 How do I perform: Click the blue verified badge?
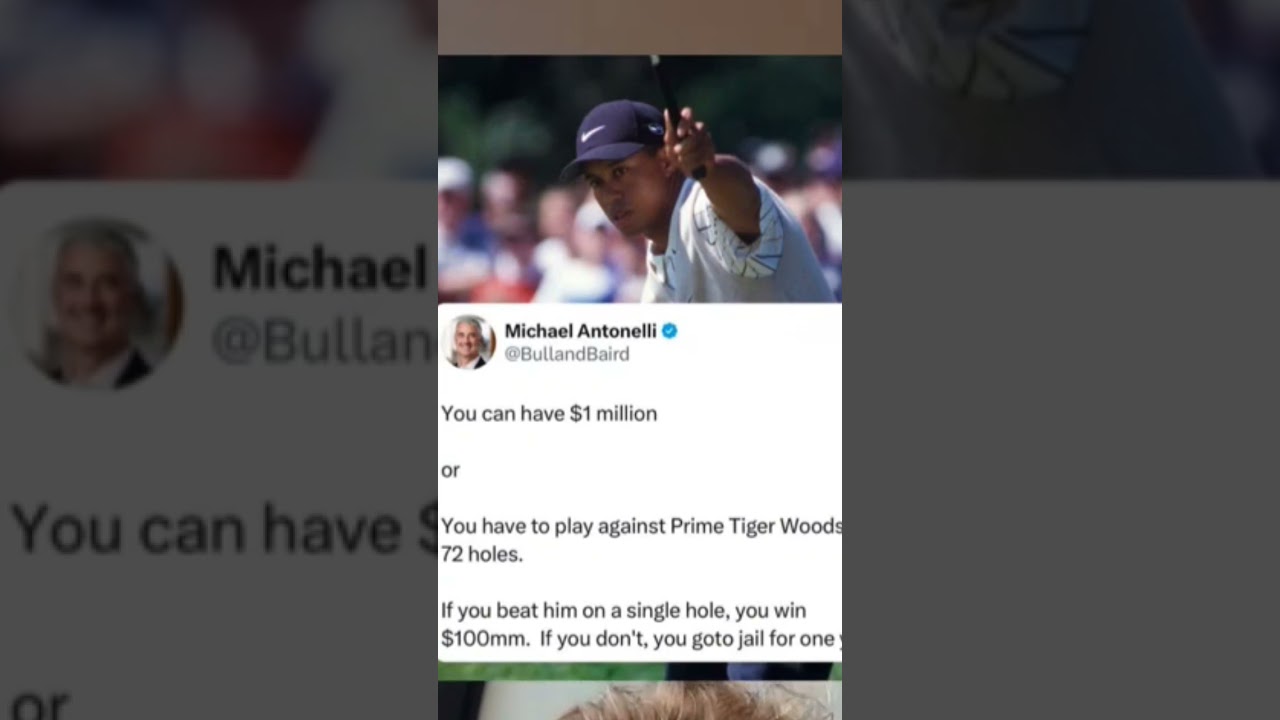click(669, 331)
